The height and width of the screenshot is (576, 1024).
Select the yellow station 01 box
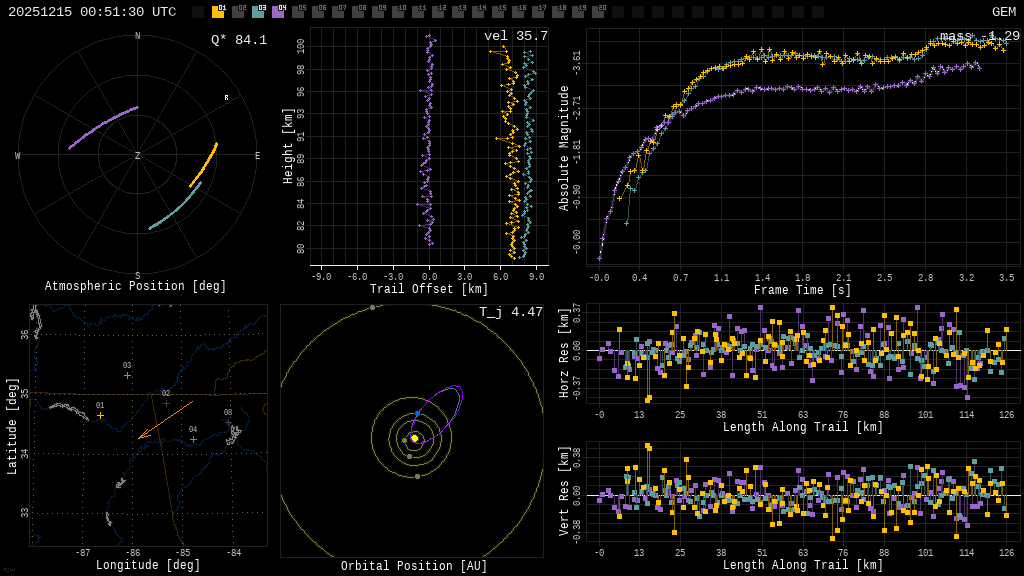click(218, 11)
